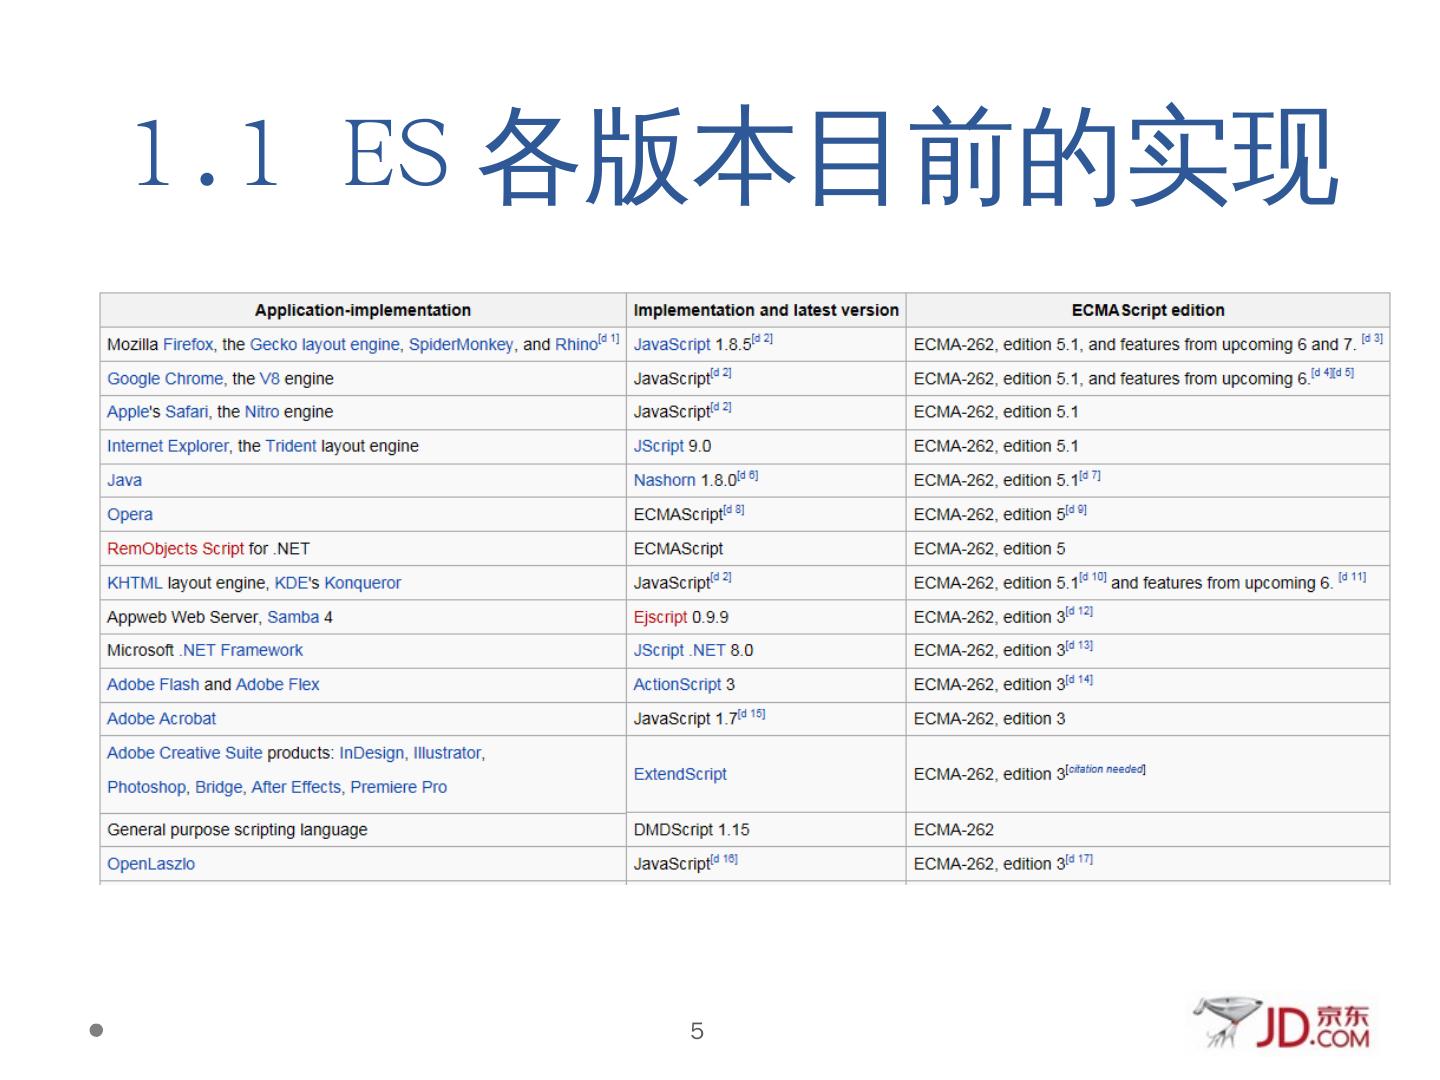The image size is (1440, 1080).
Task: Click the OpenLaszlo link
Action: (151, 864)
